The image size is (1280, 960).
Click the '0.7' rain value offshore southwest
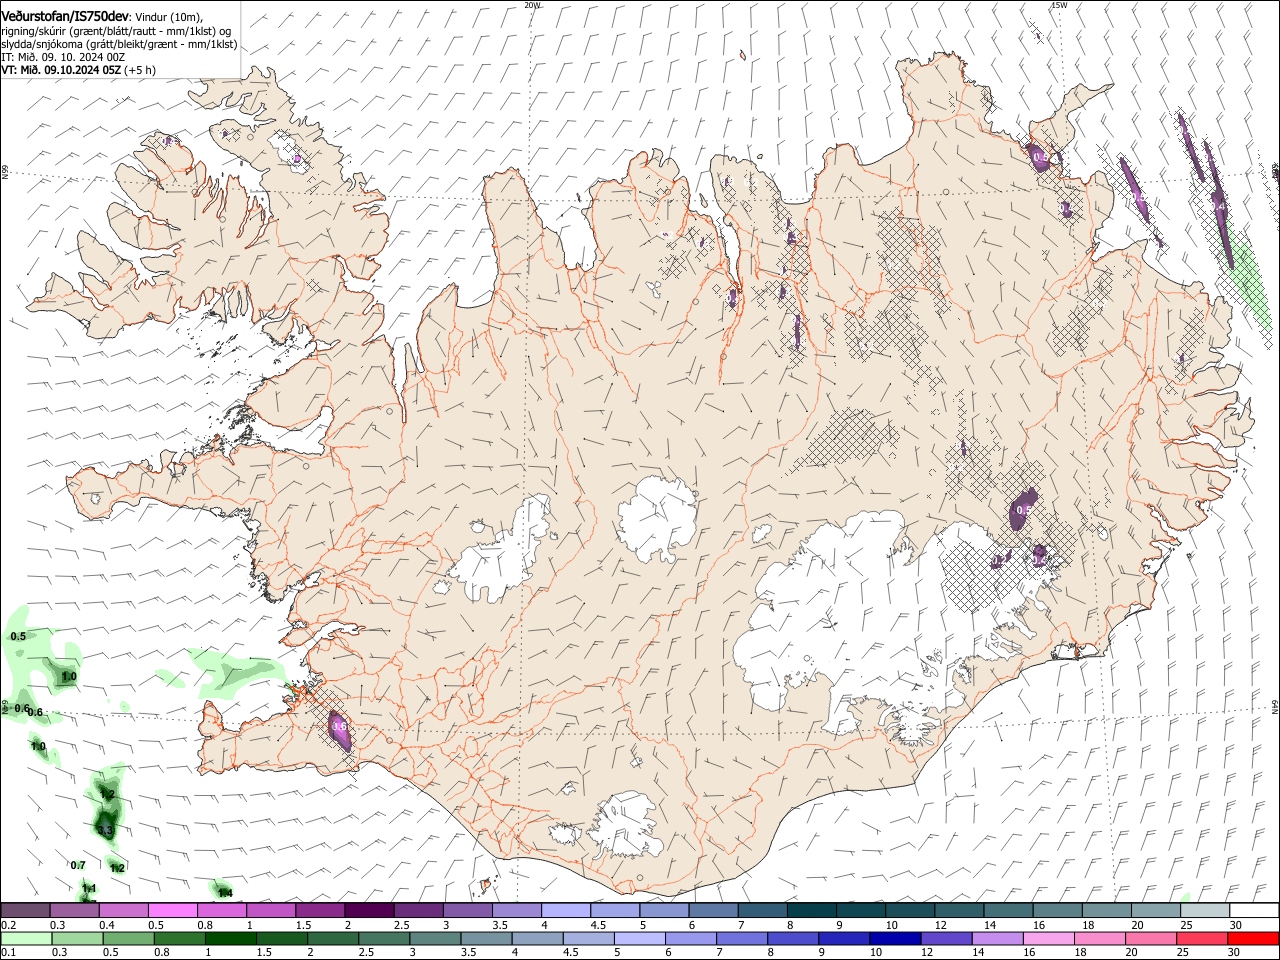79,865
